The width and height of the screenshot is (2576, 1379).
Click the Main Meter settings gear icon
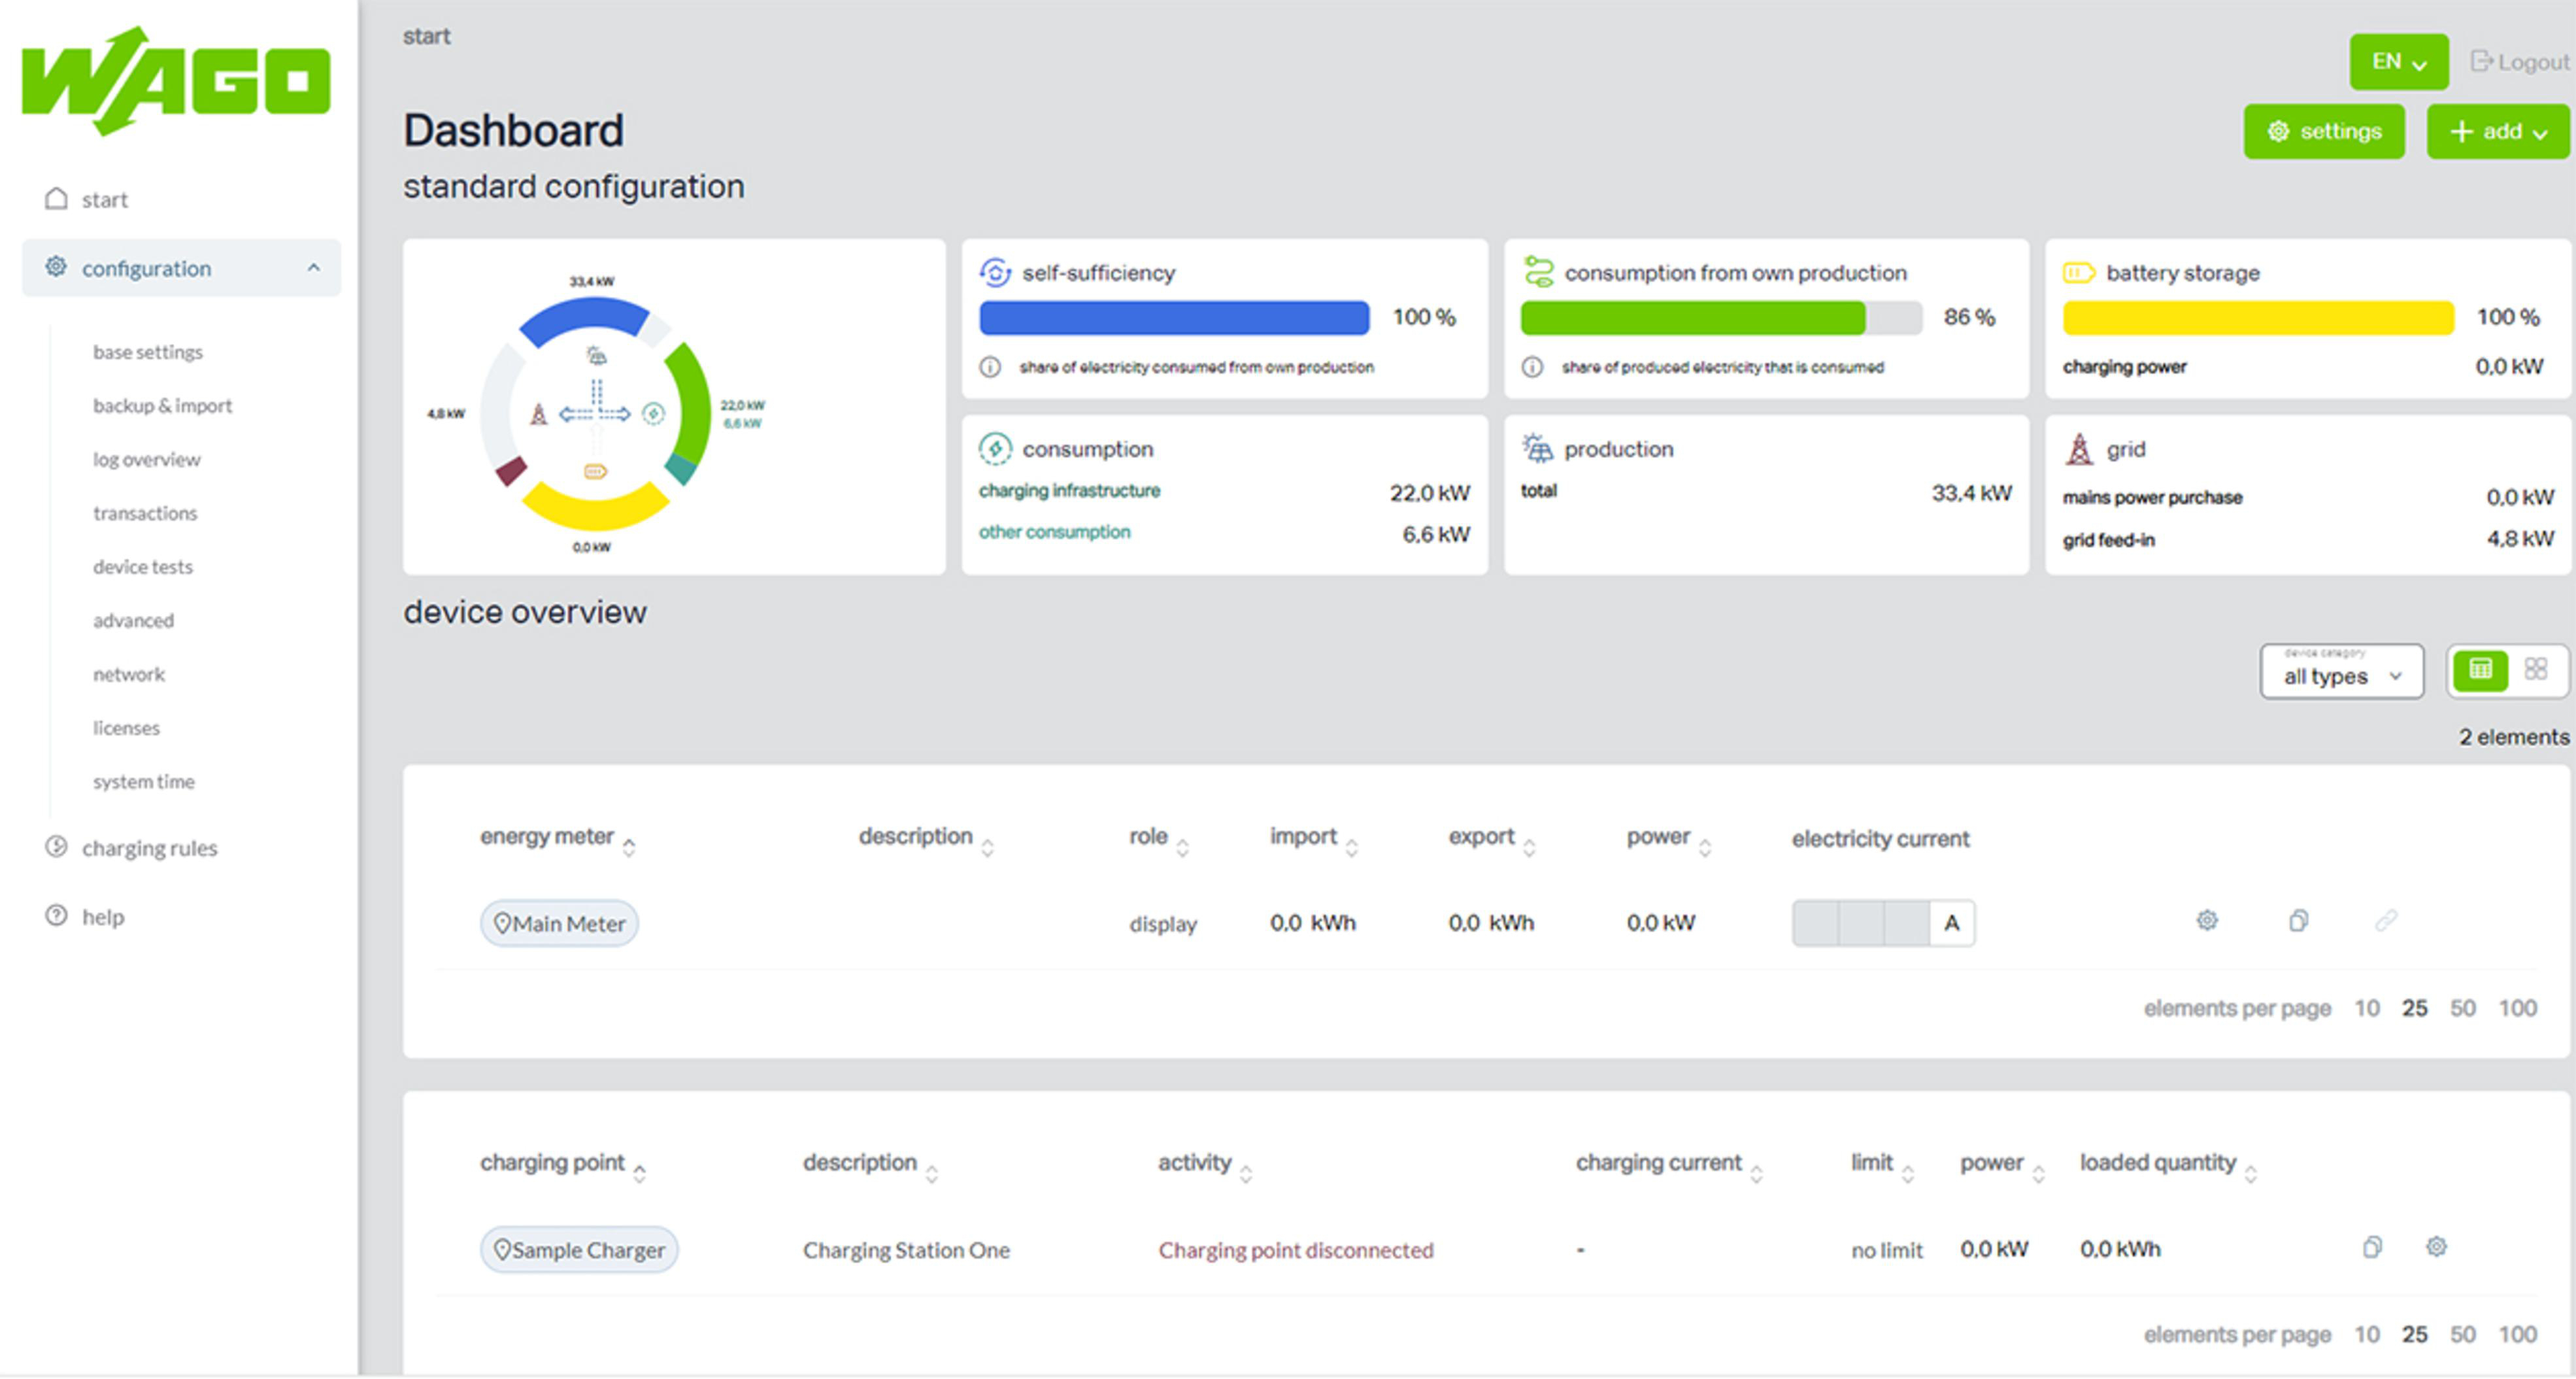point(2206,921)
